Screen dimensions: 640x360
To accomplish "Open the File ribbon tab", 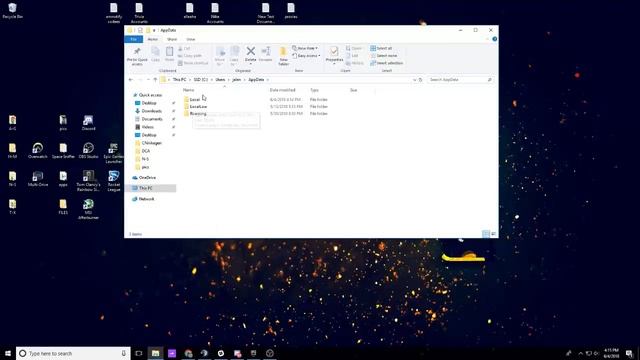I will (x=133, y=39).
